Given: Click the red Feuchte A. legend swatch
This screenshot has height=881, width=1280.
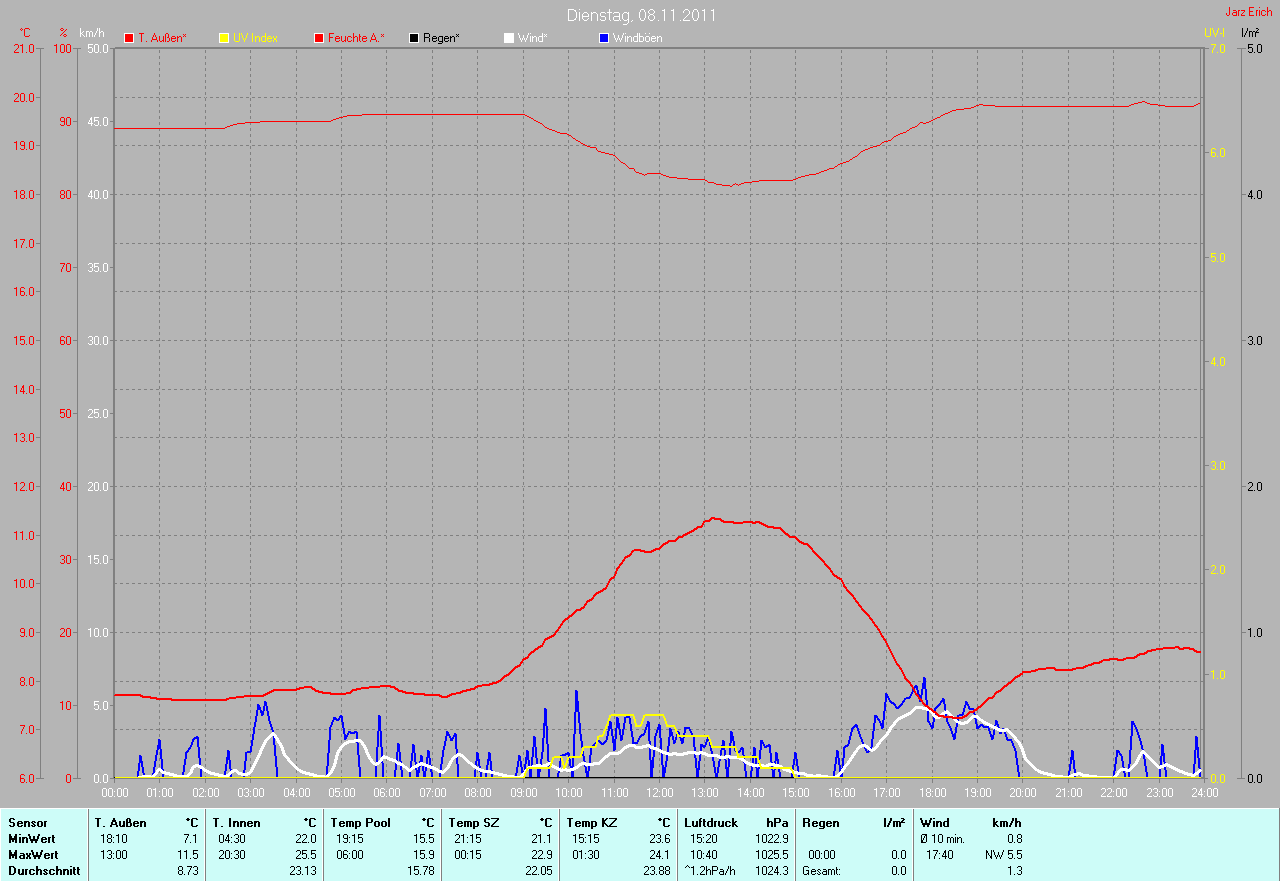Looking at the screenshot, I should 319,38.
